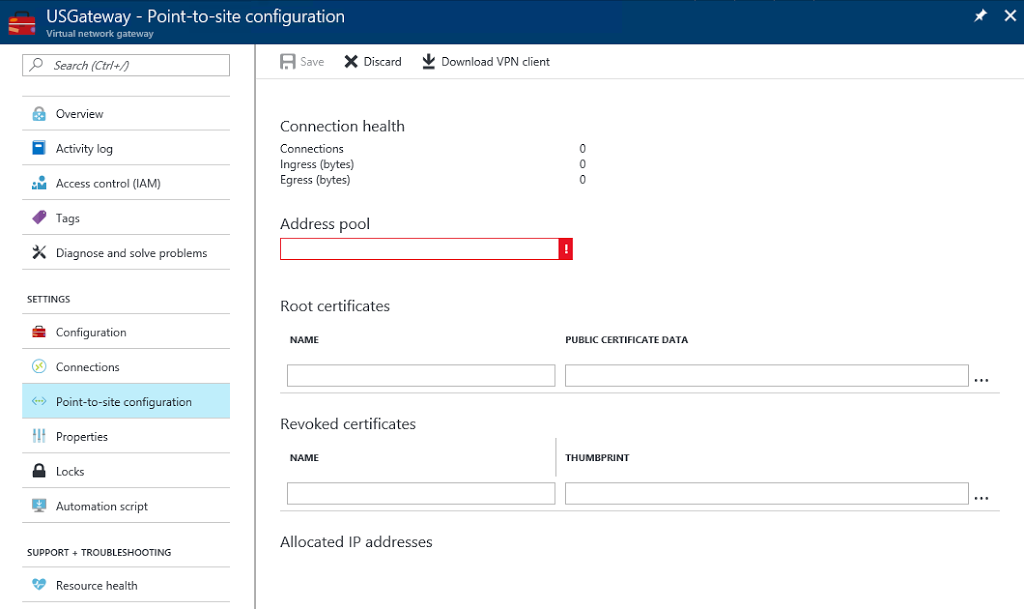The width and height of the screenshot is (1024, 609).
Task: Download VPN client
Action: (486, 61)
